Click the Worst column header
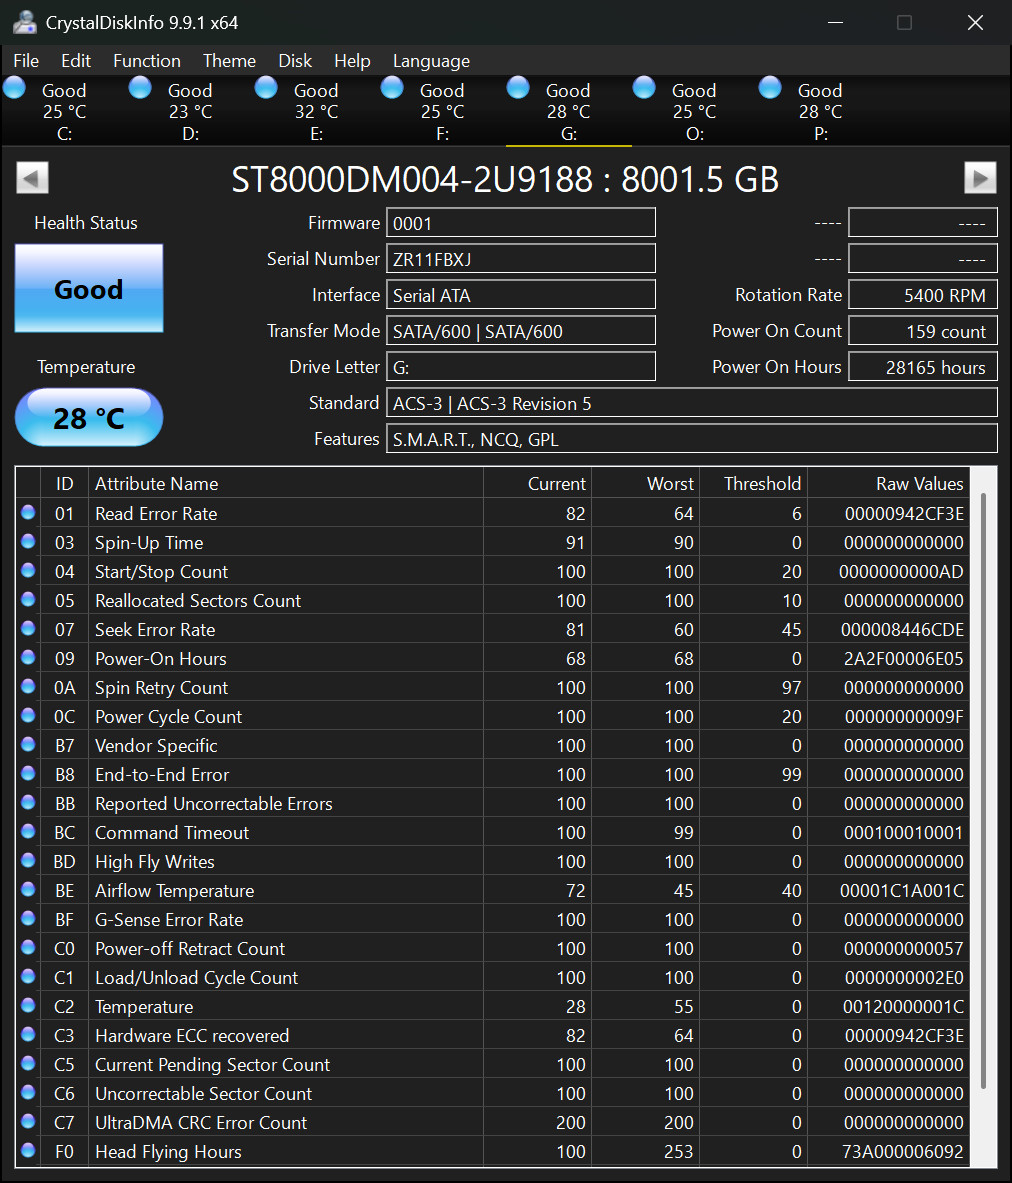Image resolution: width=1012 pixels, height=1183 pixels. point(645,483)
